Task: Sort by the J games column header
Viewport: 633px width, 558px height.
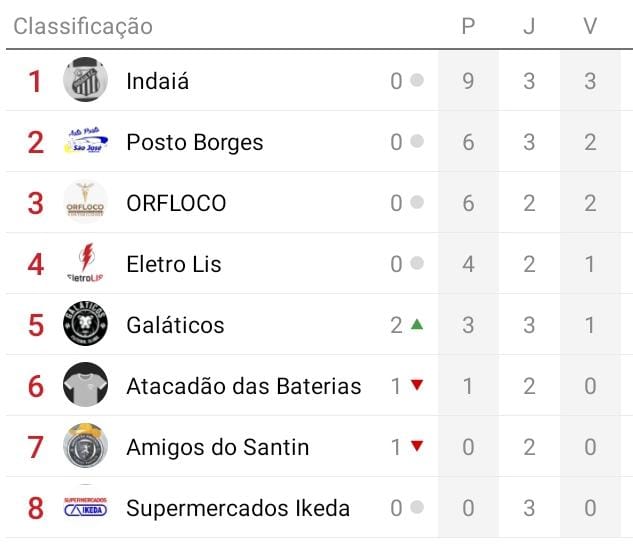Action: 529,26
